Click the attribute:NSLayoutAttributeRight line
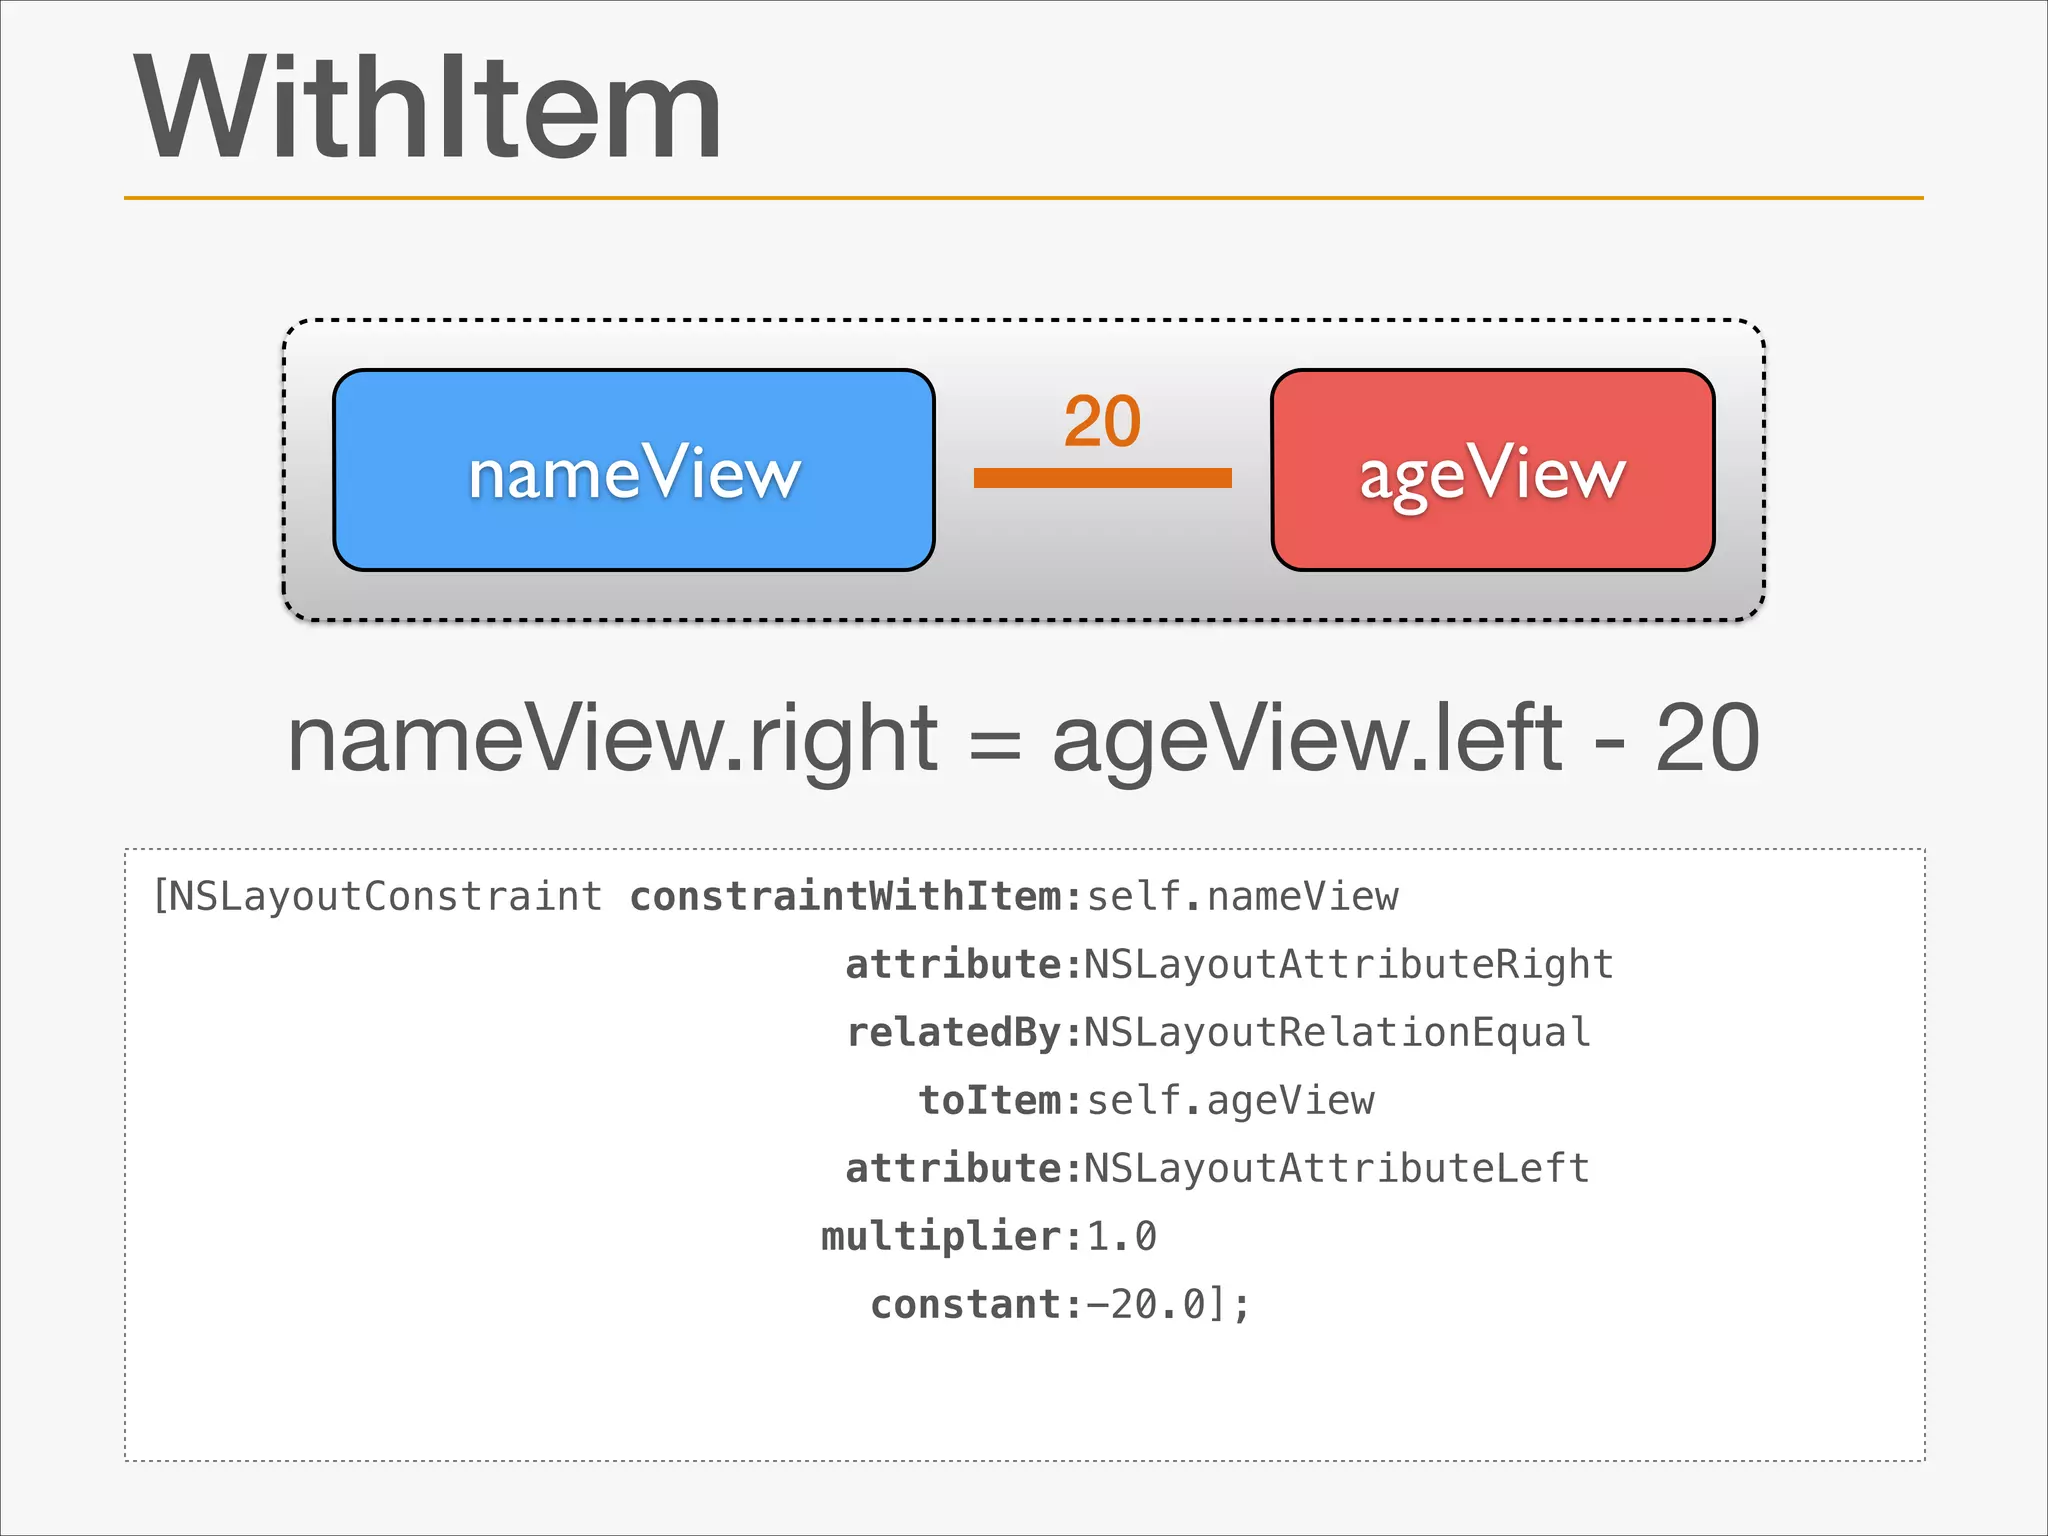2048x1536 pixels. coord(1230,964)
